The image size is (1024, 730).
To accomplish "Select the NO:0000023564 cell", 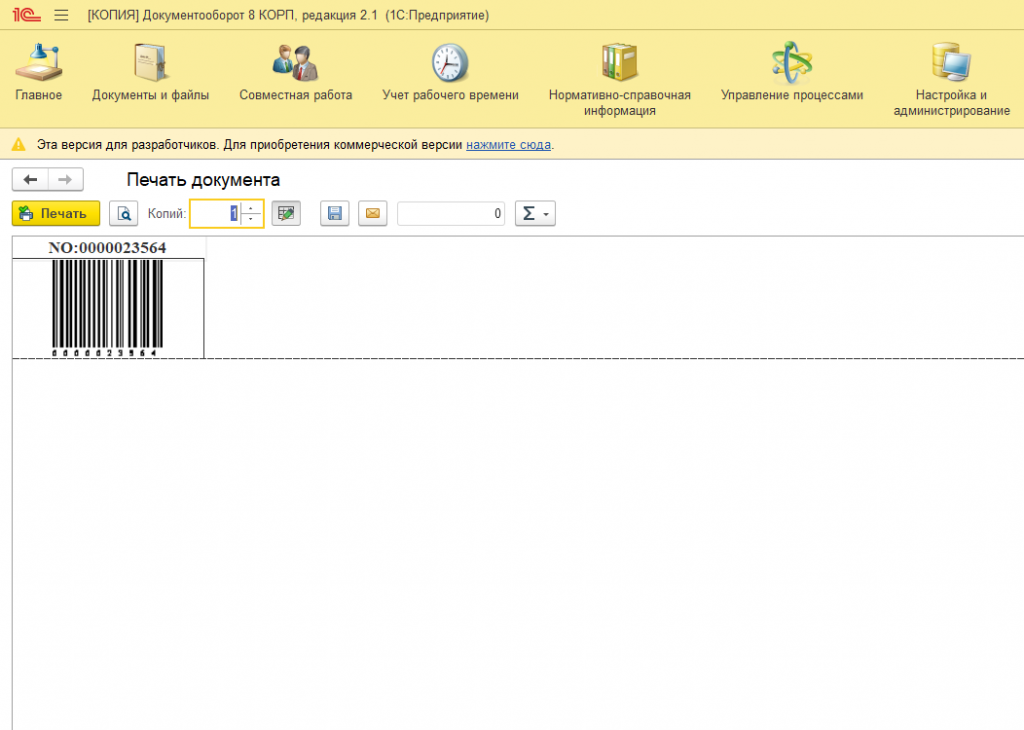I will coord(108,248).
